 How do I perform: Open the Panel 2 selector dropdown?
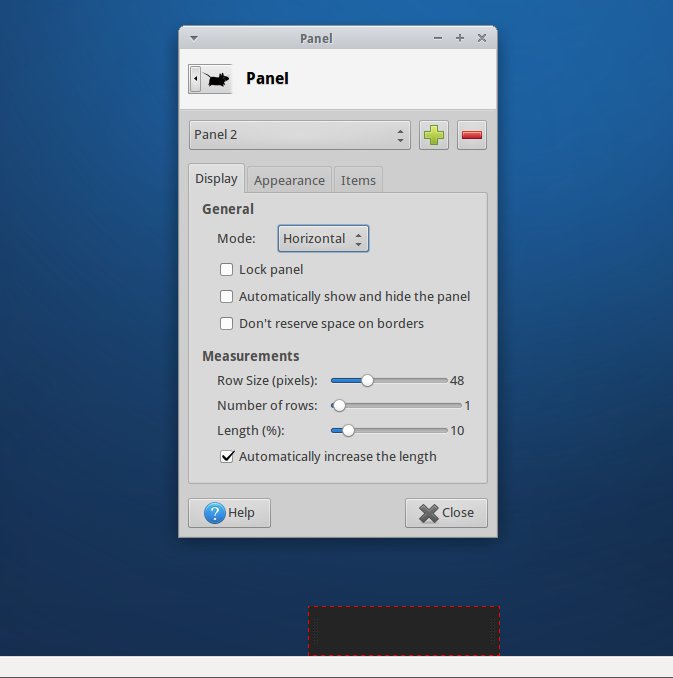click(299, 135)
